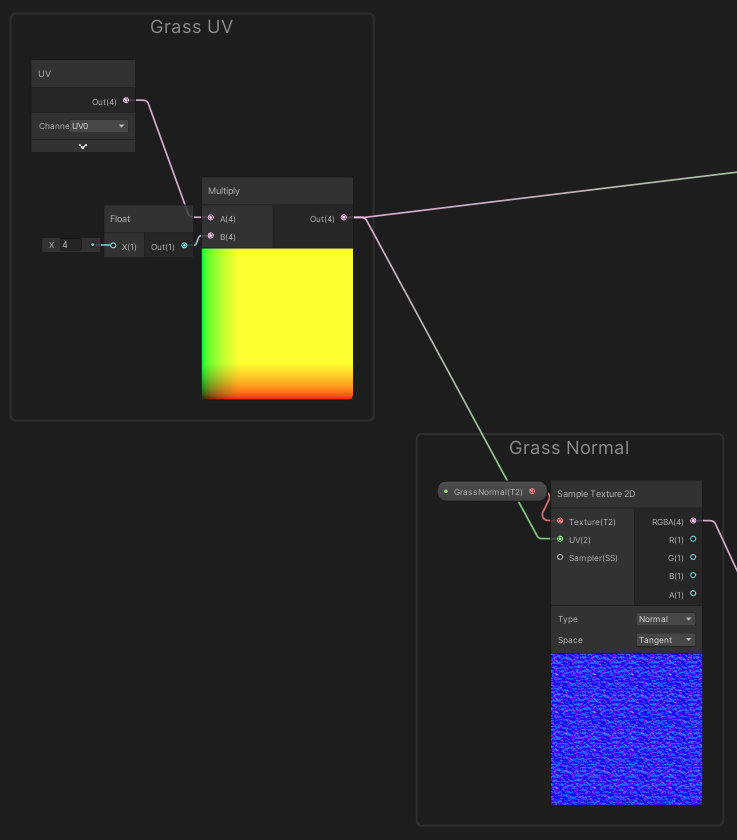Screen dimensions: 737x840
Task: Click the Float node Out(1) output port
Action: point(184,245)
